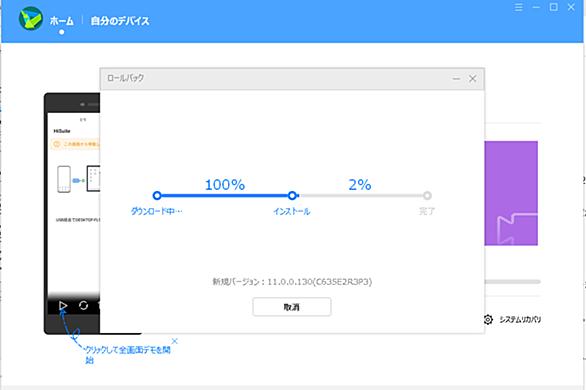Click the インストール step marker
Viewport: 586px width, 390px height.
click(x=292, y=195)
